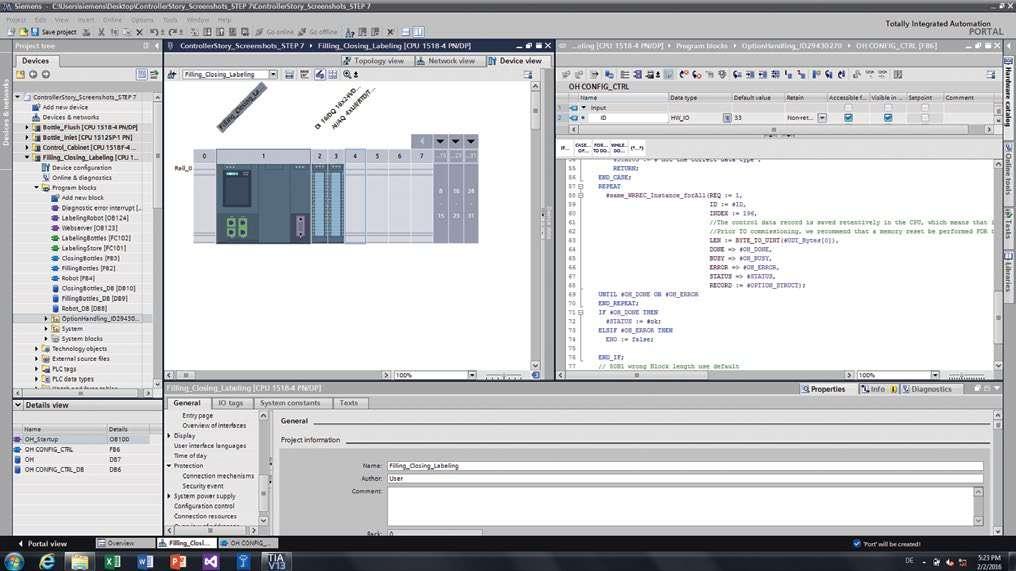The image size is (1016, 571).
Task: Collapse the Details view panel
Action: click(18, 405)
